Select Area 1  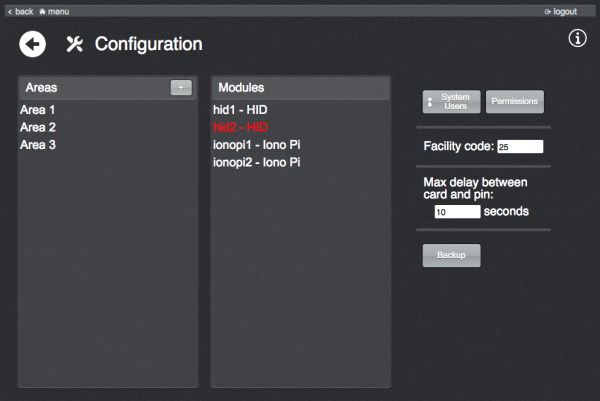(x=38, y=110)
